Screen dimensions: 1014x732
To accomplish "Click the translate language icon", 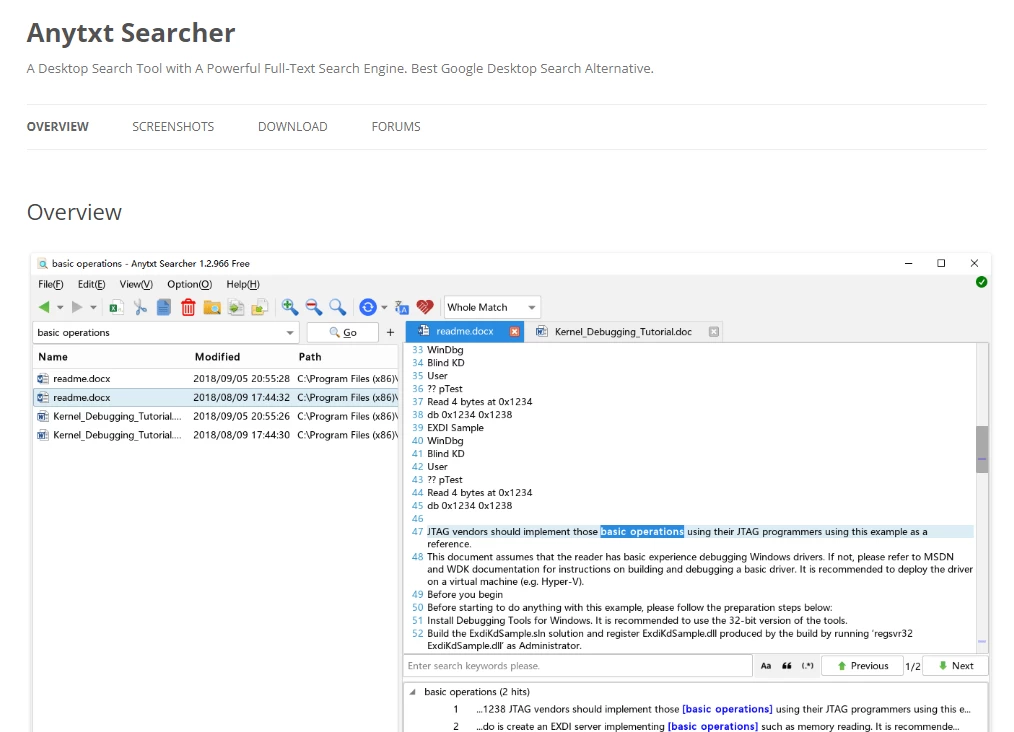I will pos(402,308).
